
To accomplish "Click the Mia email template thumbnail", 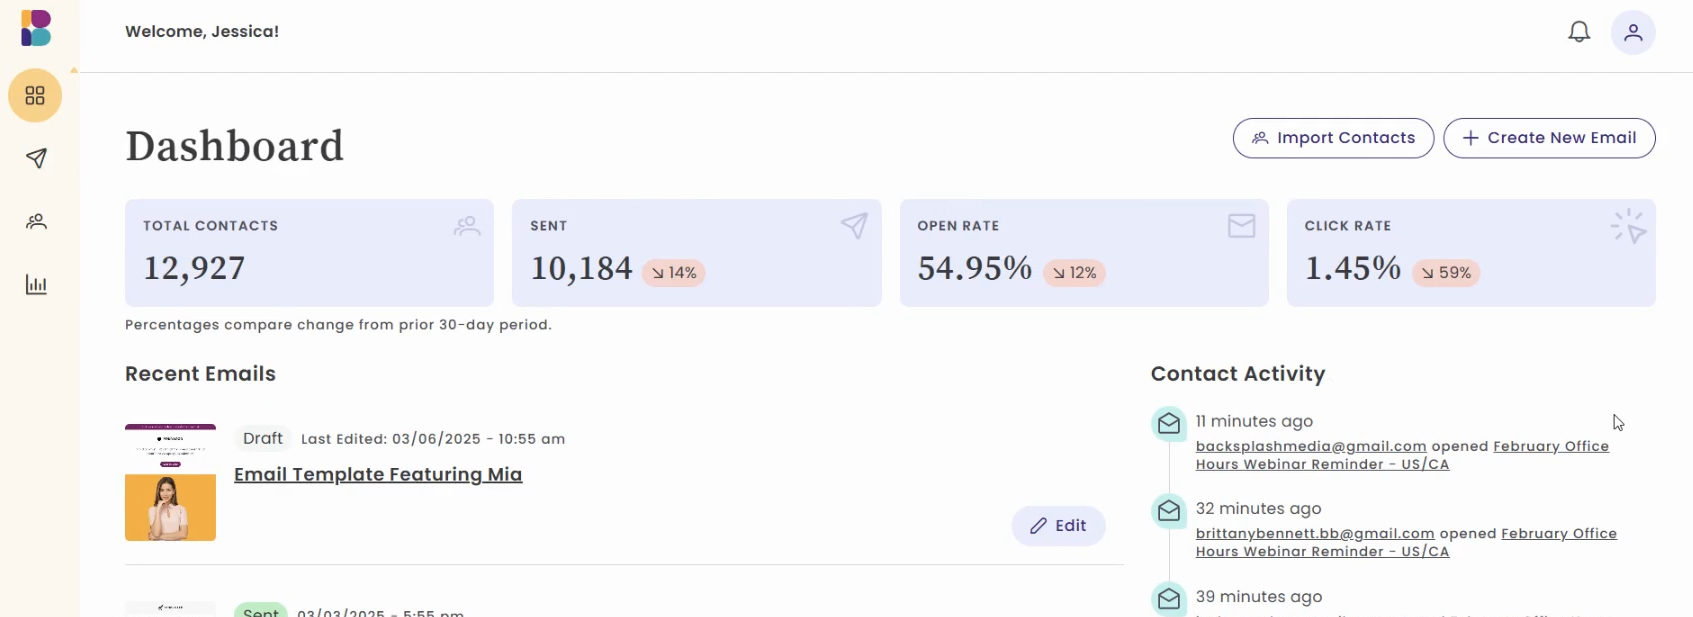I will click(x=170, y=483).
